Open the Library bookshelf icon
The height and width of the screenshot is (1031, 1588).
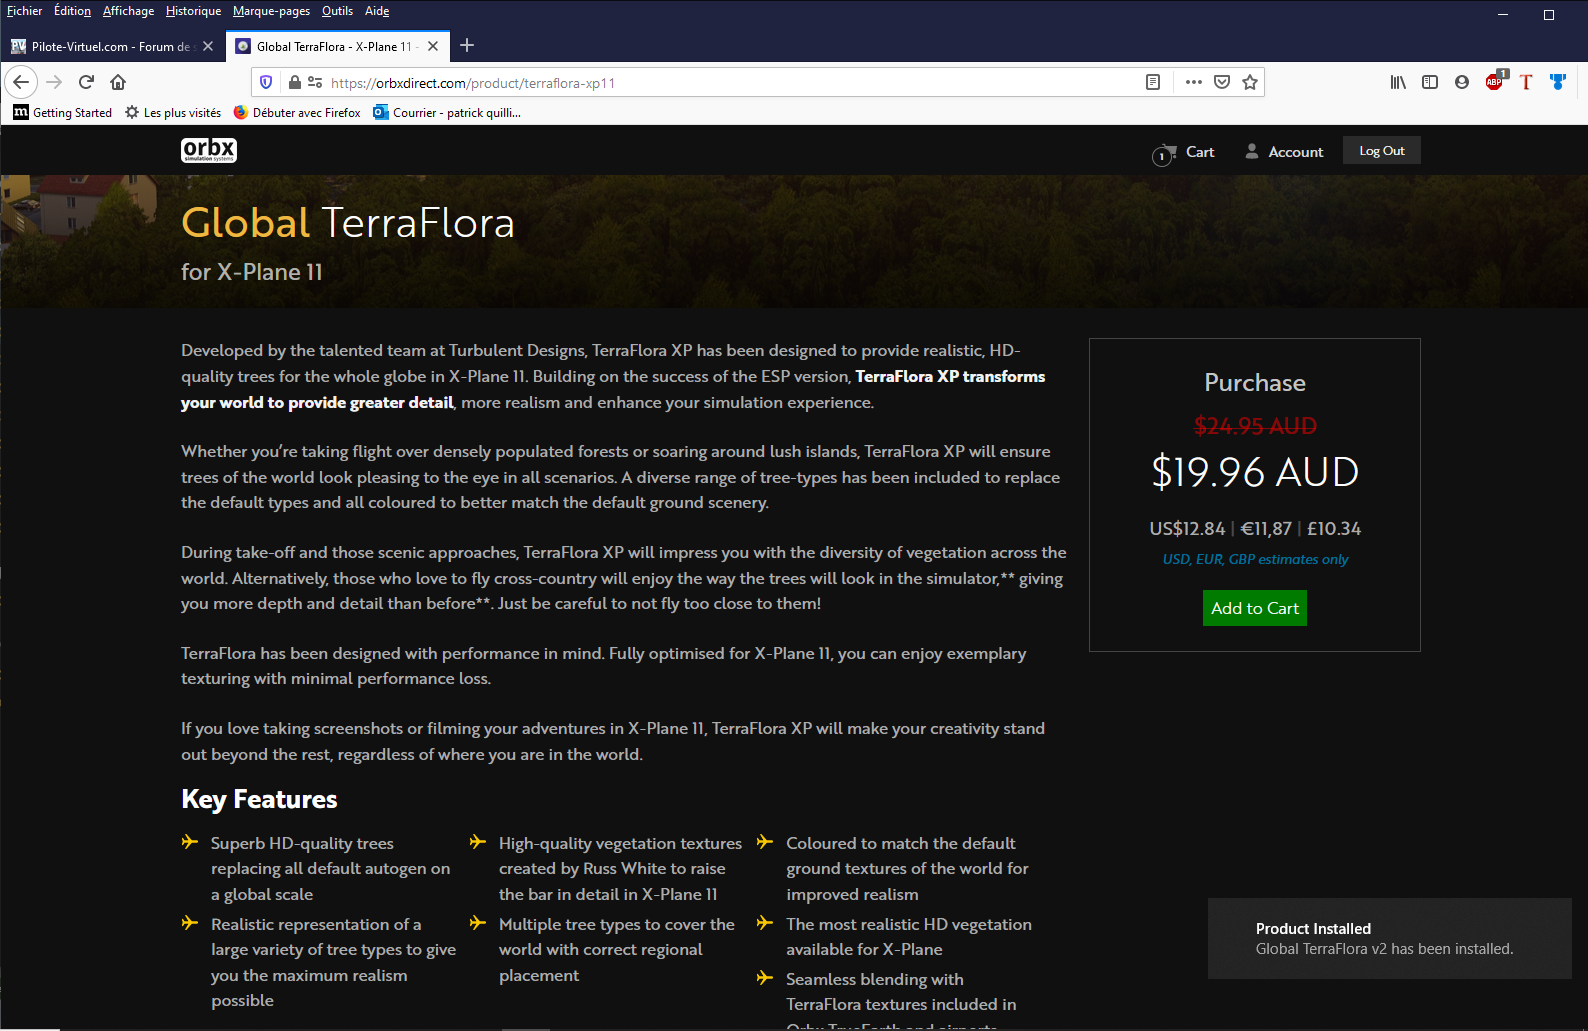[1398, 82]
